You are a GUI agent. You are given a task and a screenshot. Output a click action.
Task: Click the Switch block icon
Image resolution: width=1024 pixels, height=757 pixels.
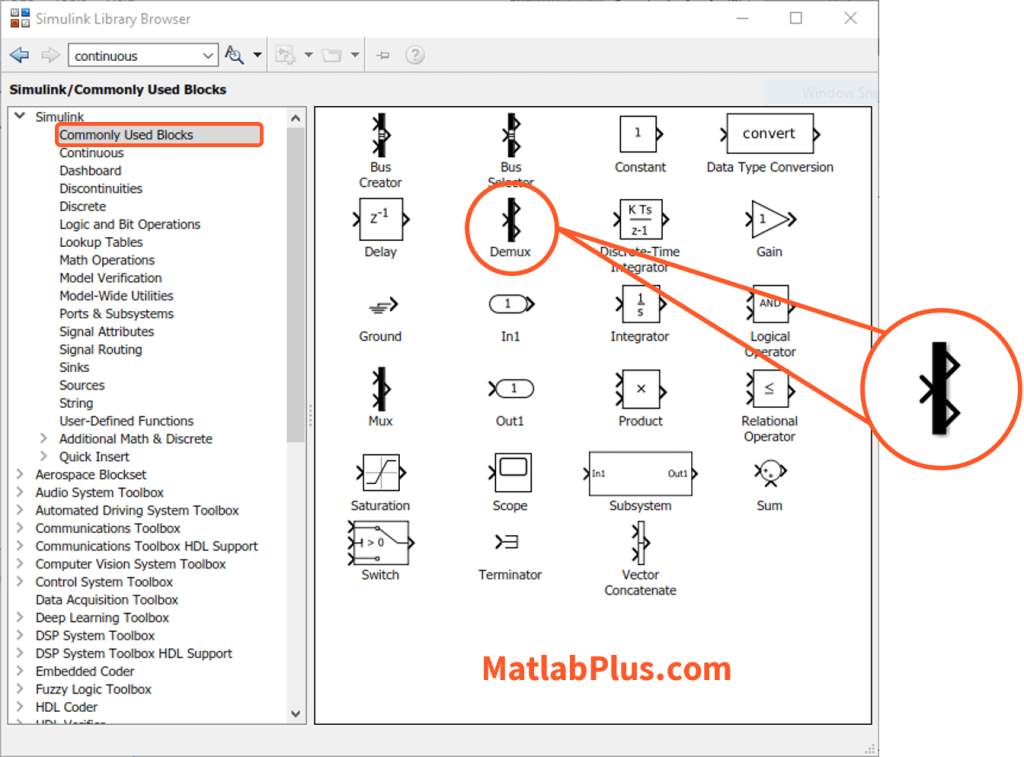click(x=380, y=543)
